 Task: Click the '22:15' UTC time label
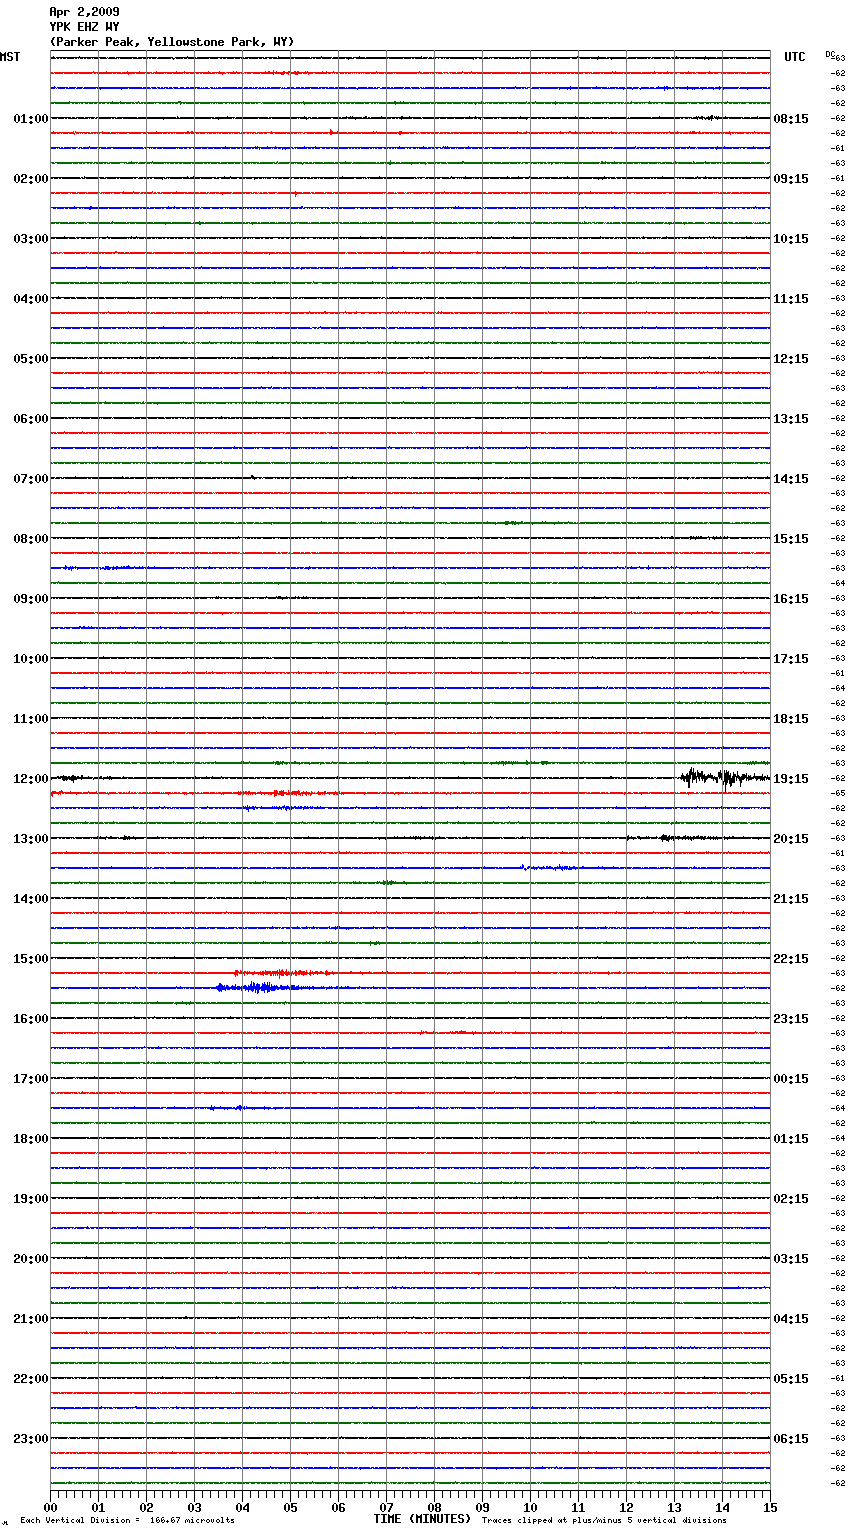point(791,959)
